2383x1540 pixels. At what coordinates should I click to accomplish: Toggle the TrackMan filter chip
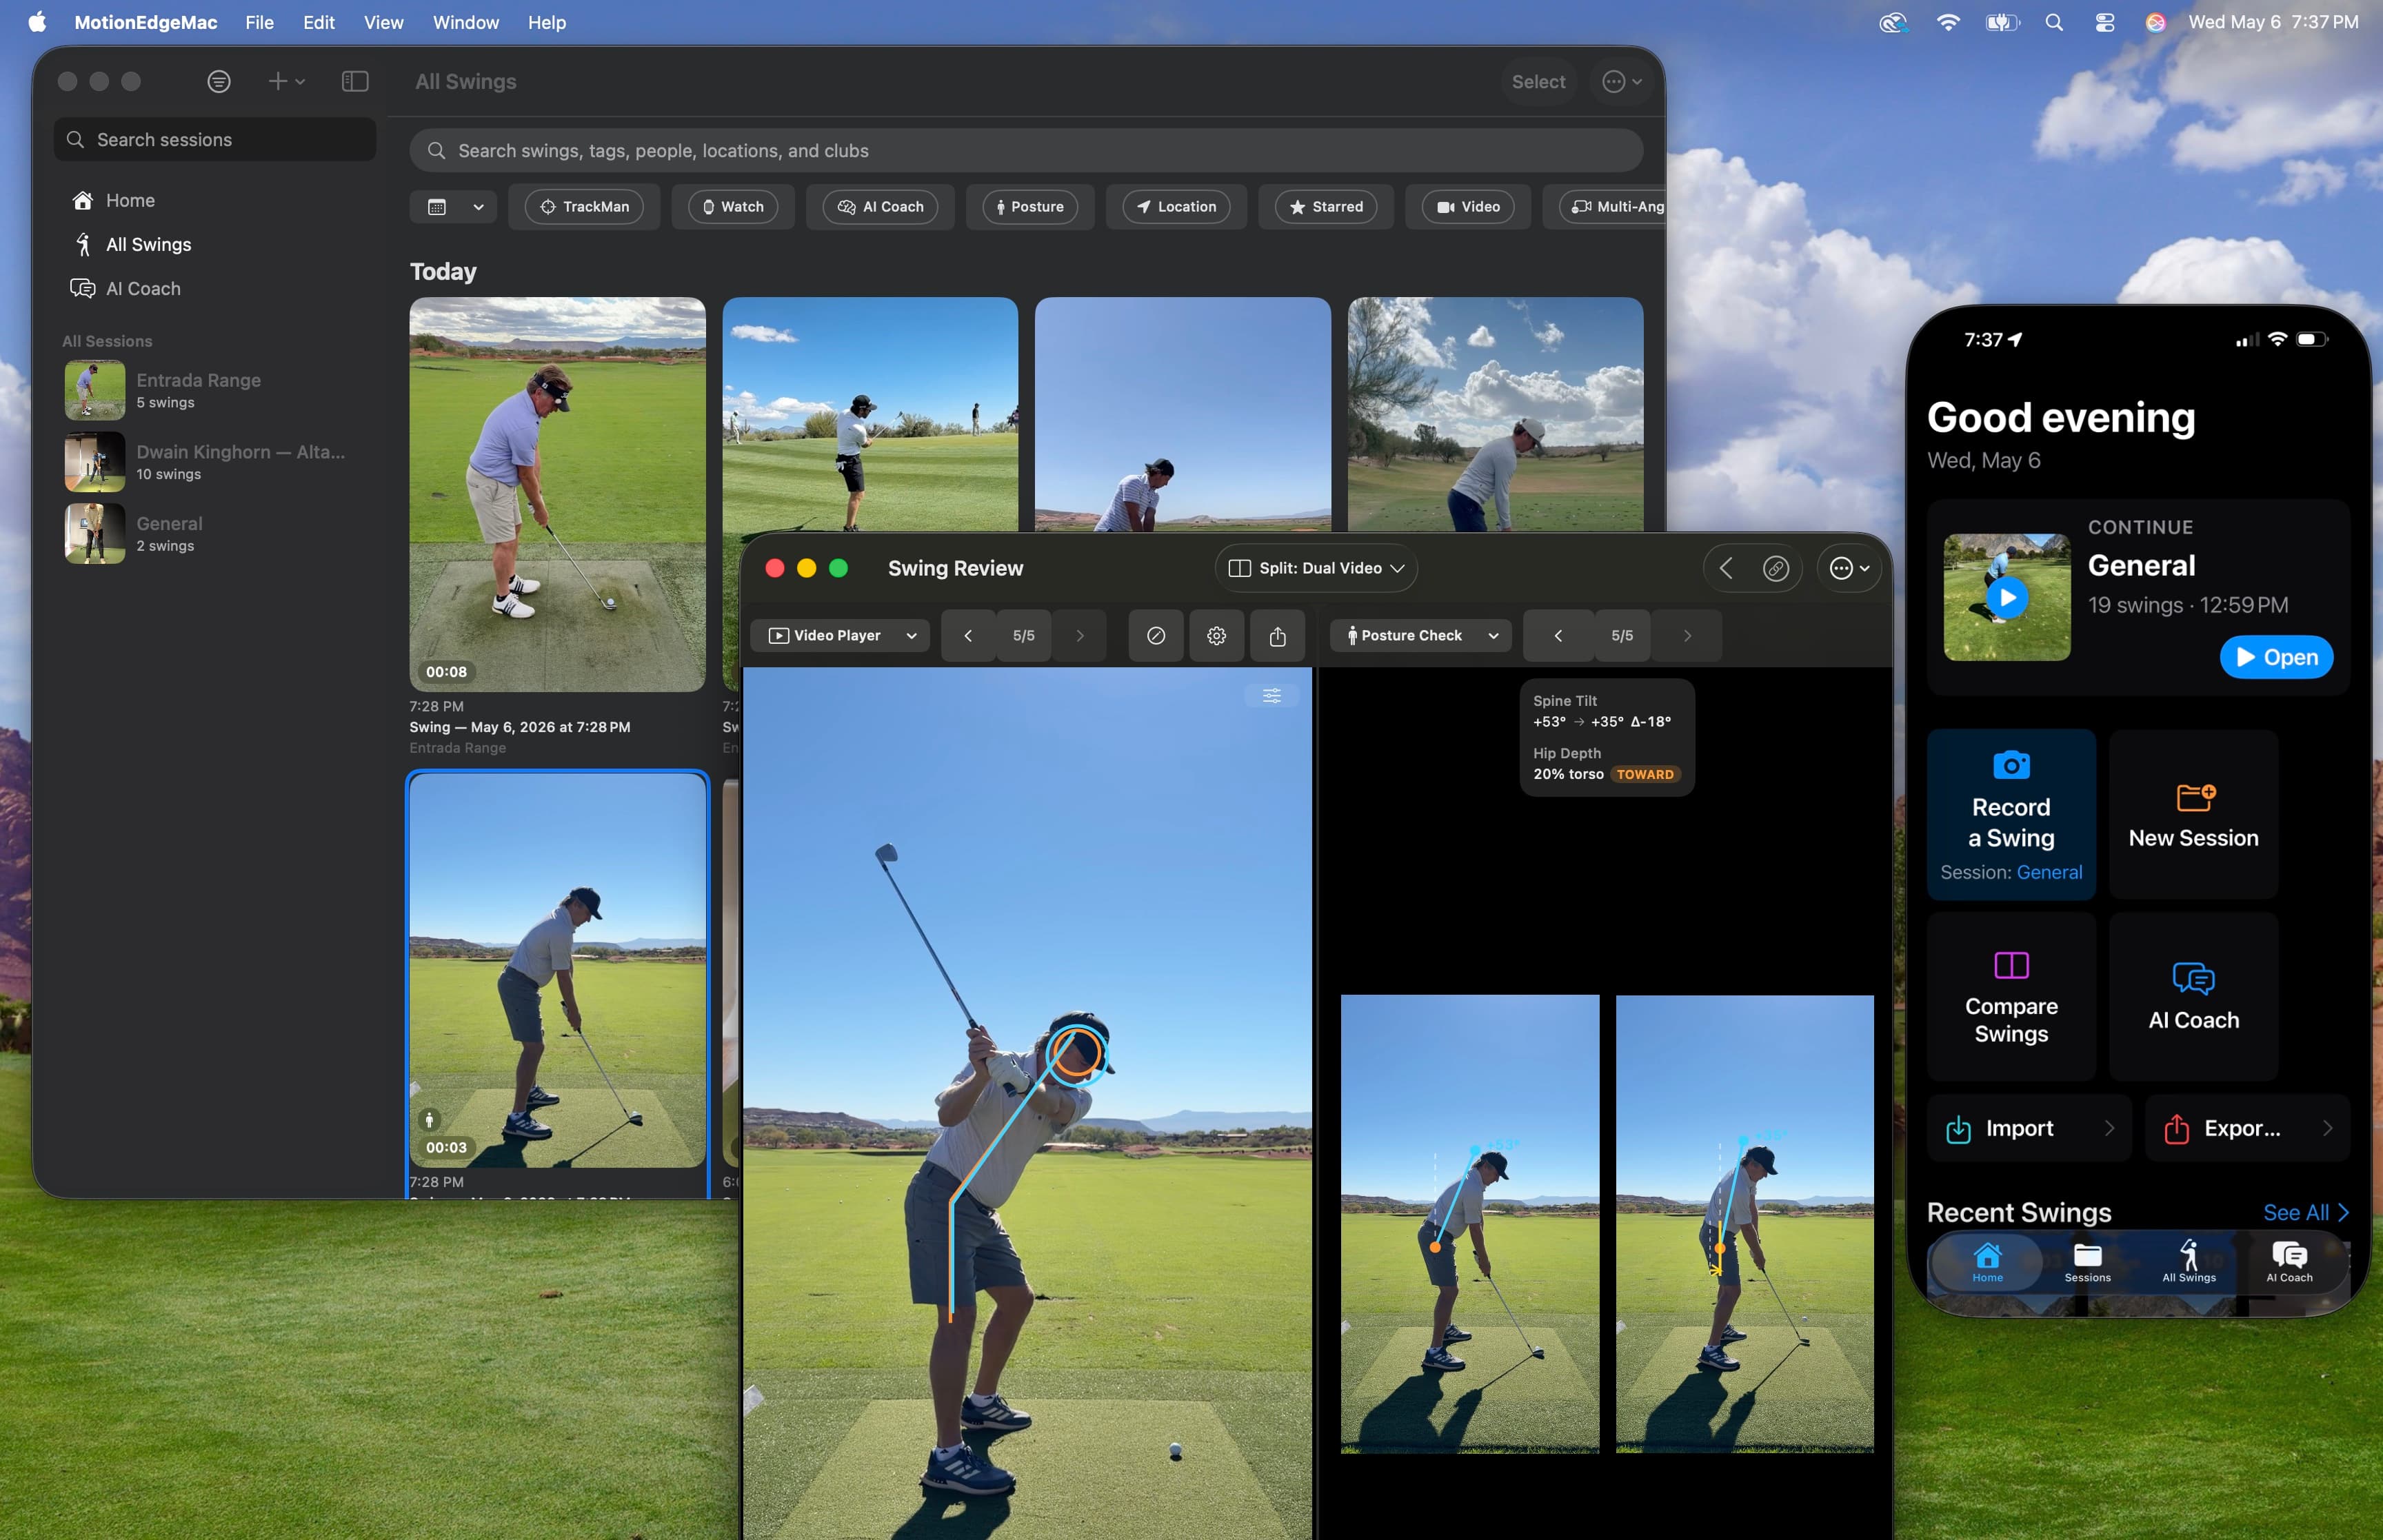tap(584, 207)
